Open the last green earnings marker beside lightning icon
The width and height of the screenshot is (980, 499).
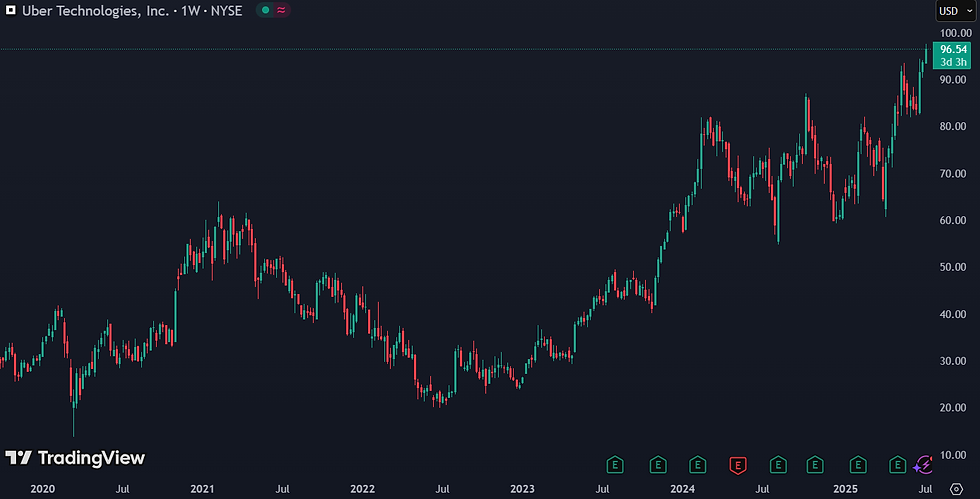point(898,465)
